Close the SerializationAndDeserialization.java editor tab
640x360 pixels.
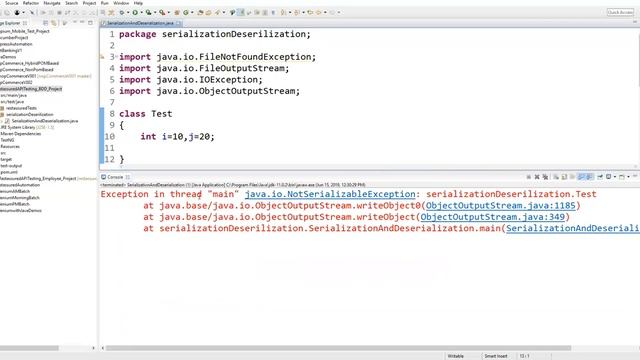point(179,23)
